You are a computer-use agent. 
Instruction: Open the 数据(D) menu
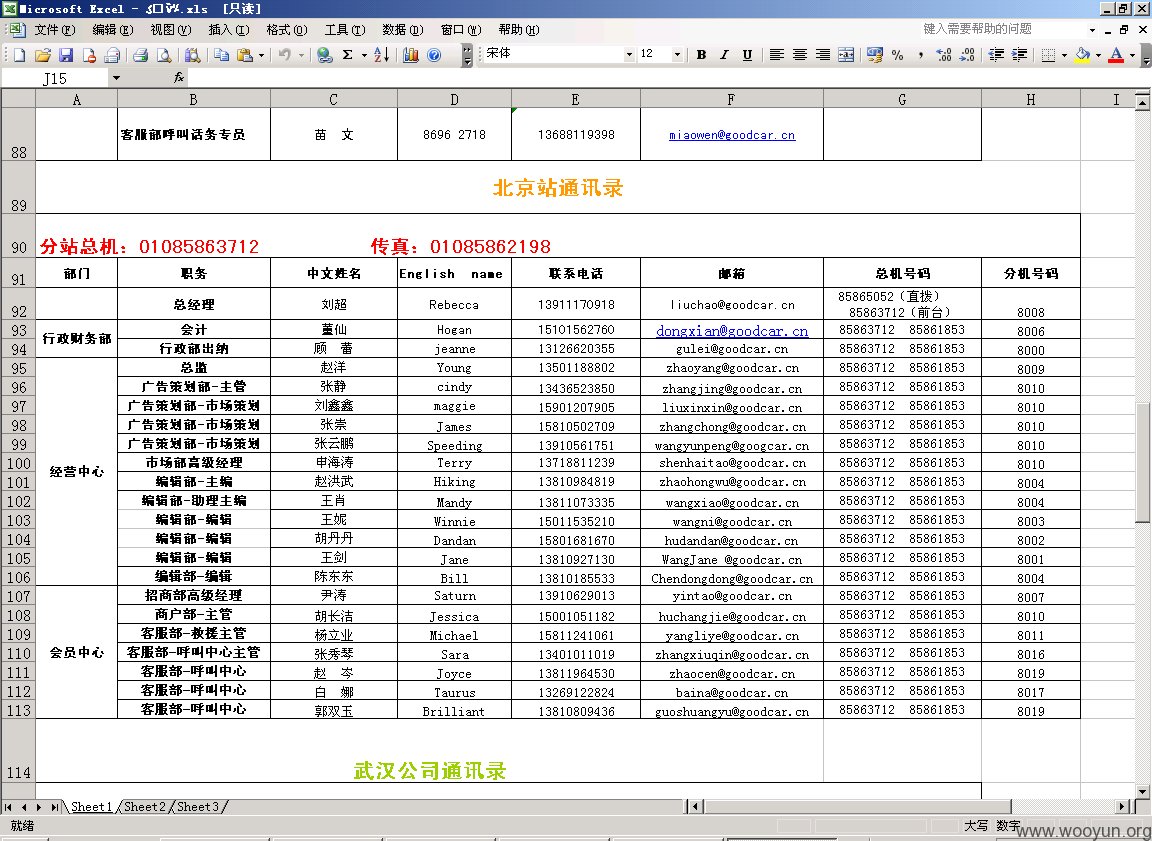(403, 30)
